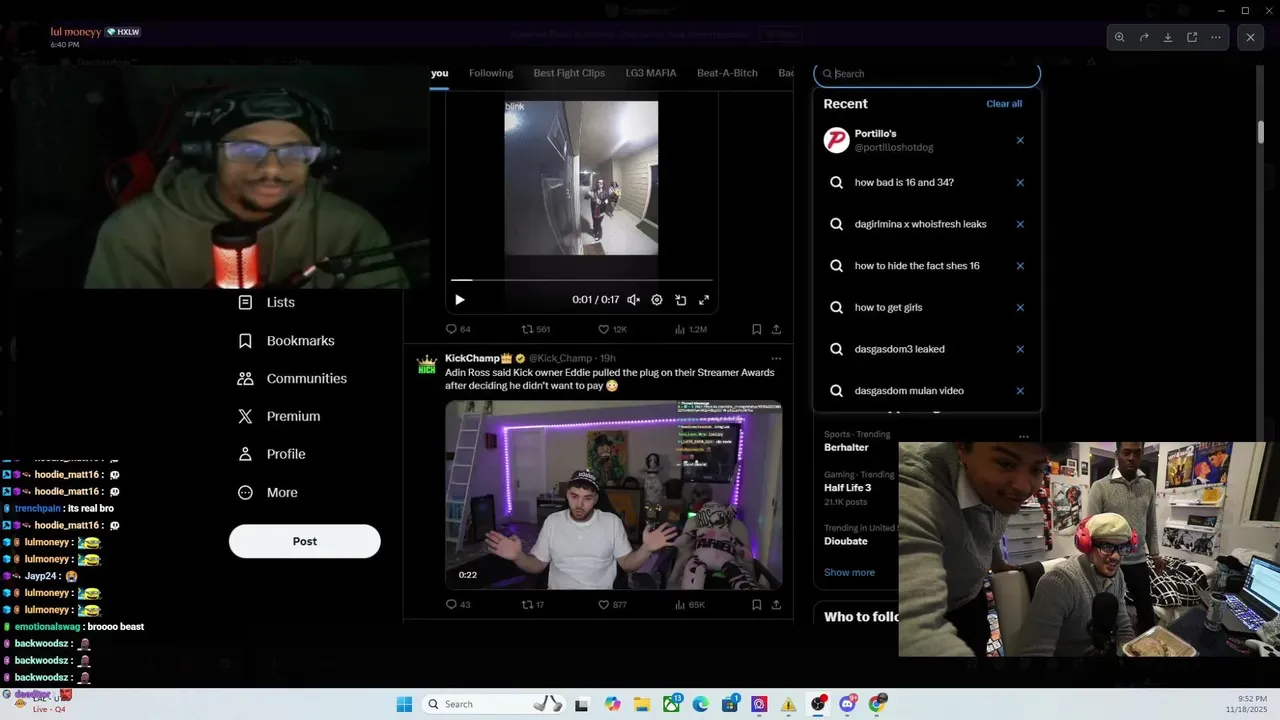Remove 'how bad is 16 and 34?' search

point(1020,183)
